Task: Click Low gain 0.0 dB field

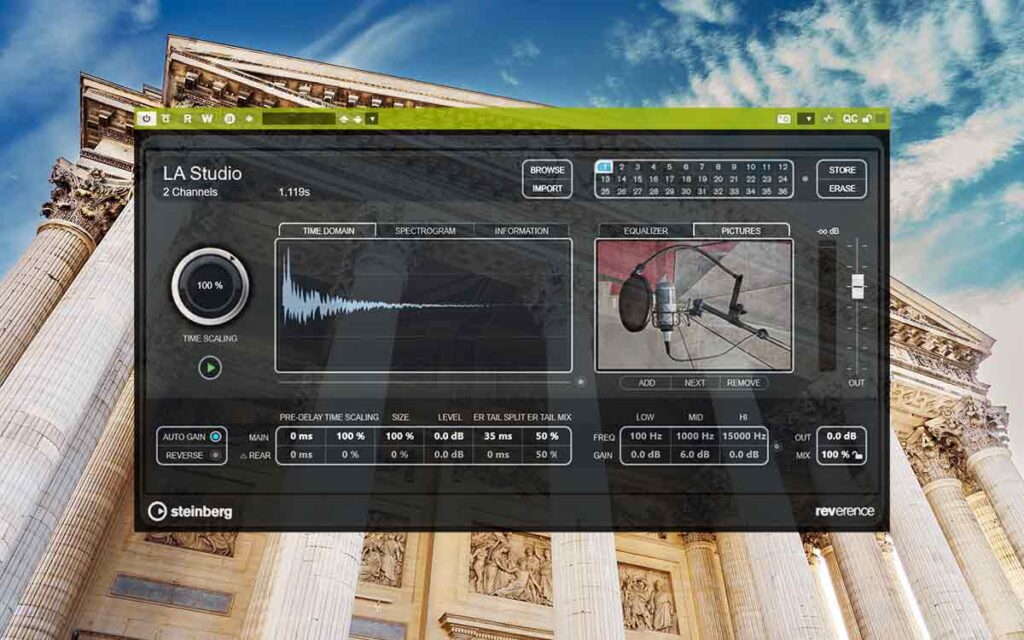Action: [x=645, y=455]
